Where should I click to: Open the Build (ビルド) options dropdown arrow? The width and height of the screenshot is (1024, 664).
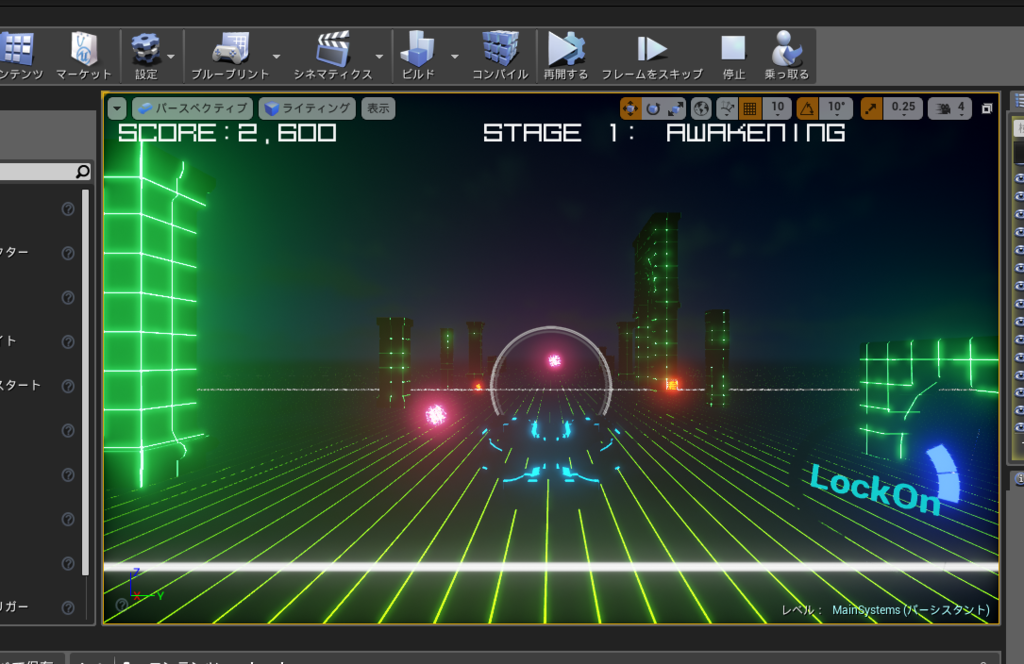click(x=455, y=57)
